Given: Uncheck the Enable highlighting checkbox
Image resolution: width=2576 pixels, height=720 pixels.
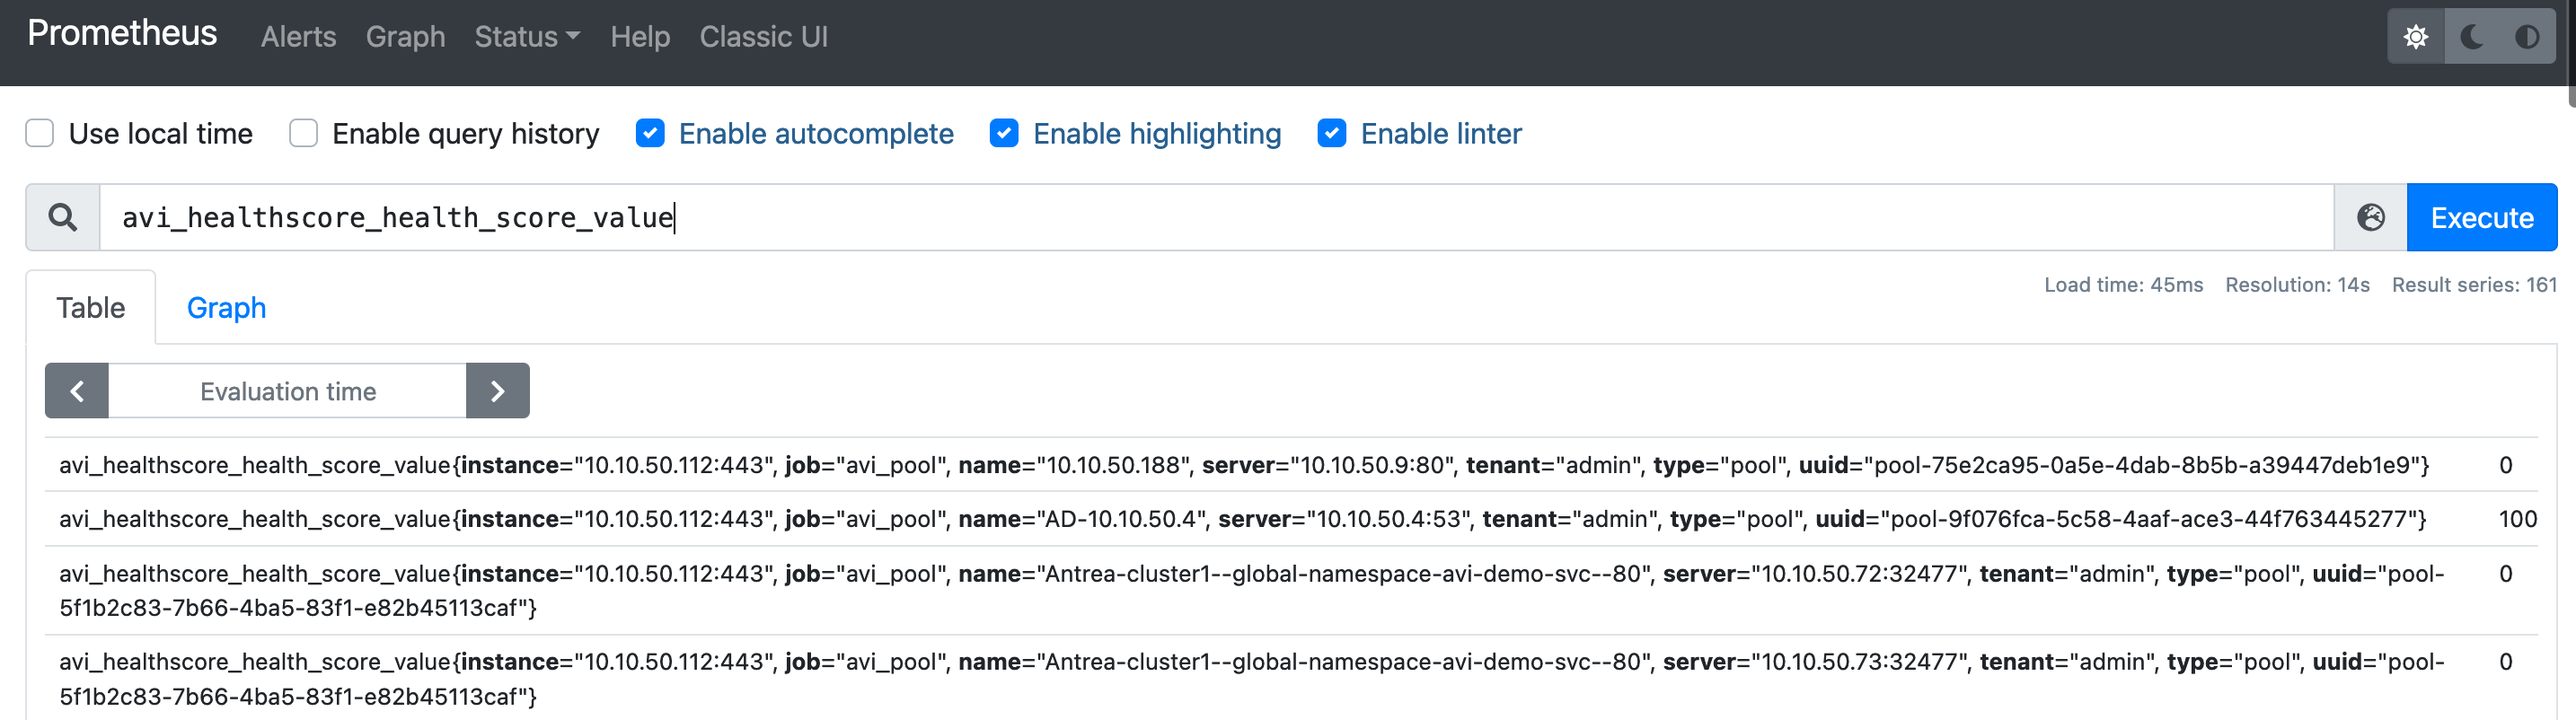Looking at the screenshot, I should pyautogui.click(x=1004, y=133).
